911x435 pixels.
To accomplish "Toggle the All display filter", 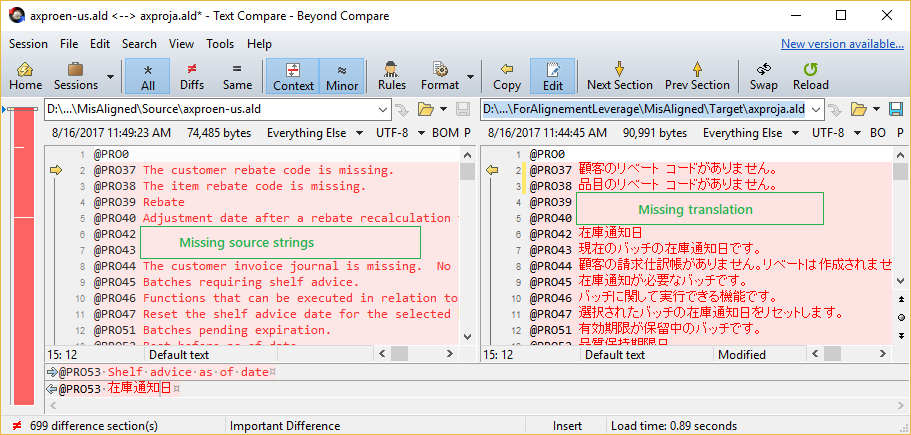I will [x=148, y=76].
